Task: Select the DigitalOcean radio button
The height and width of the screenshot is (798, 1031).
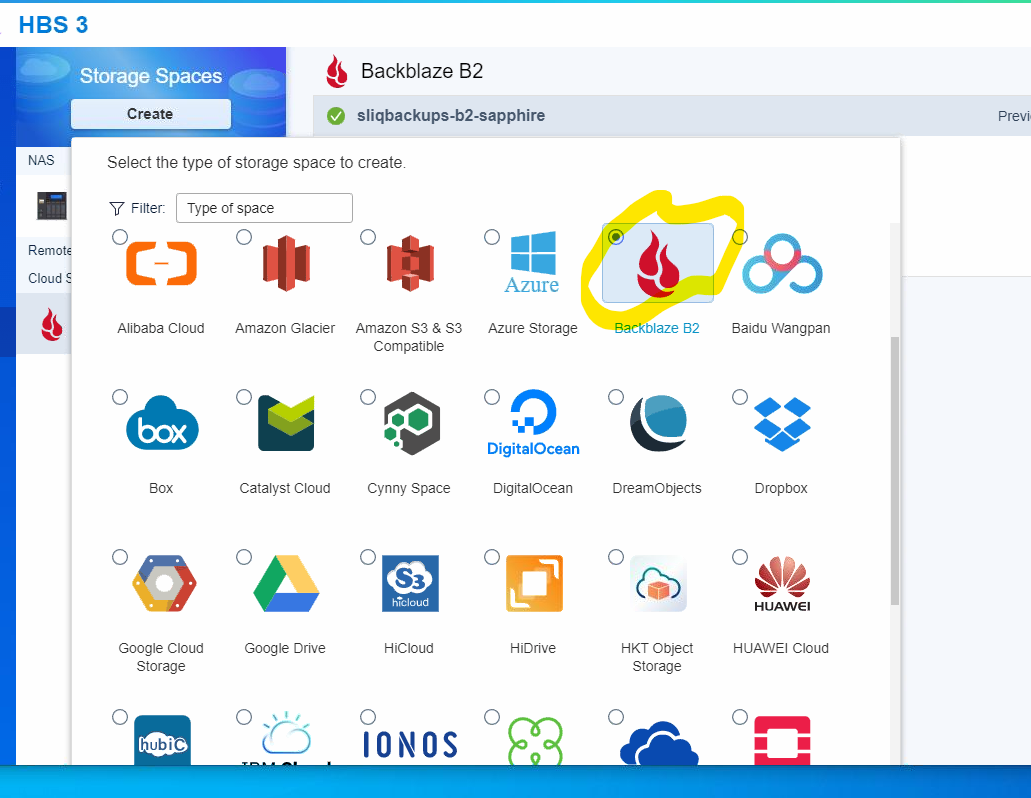Action: 492,397
